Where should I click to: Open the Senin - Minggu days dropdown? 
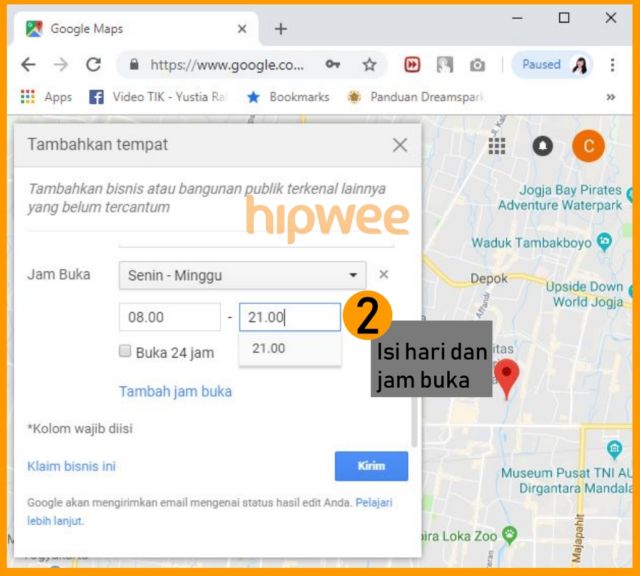[242, 276]
